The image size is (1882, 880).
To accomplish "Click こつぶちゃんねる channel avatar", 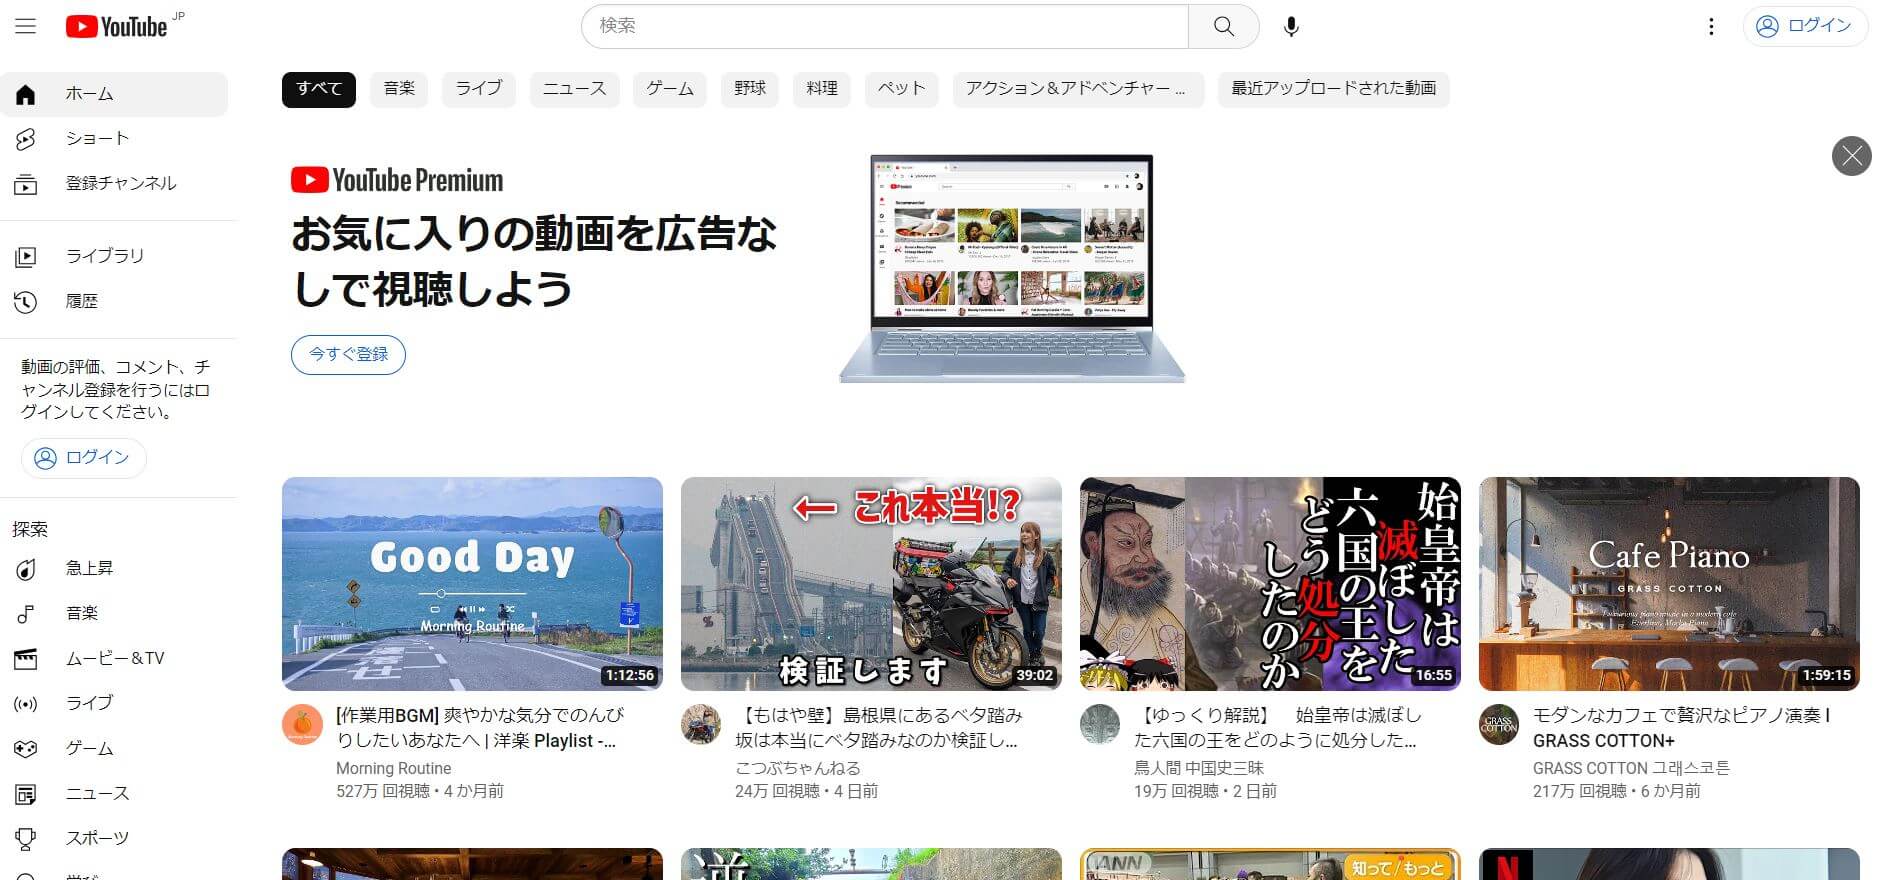I will (x=701, y=725).
